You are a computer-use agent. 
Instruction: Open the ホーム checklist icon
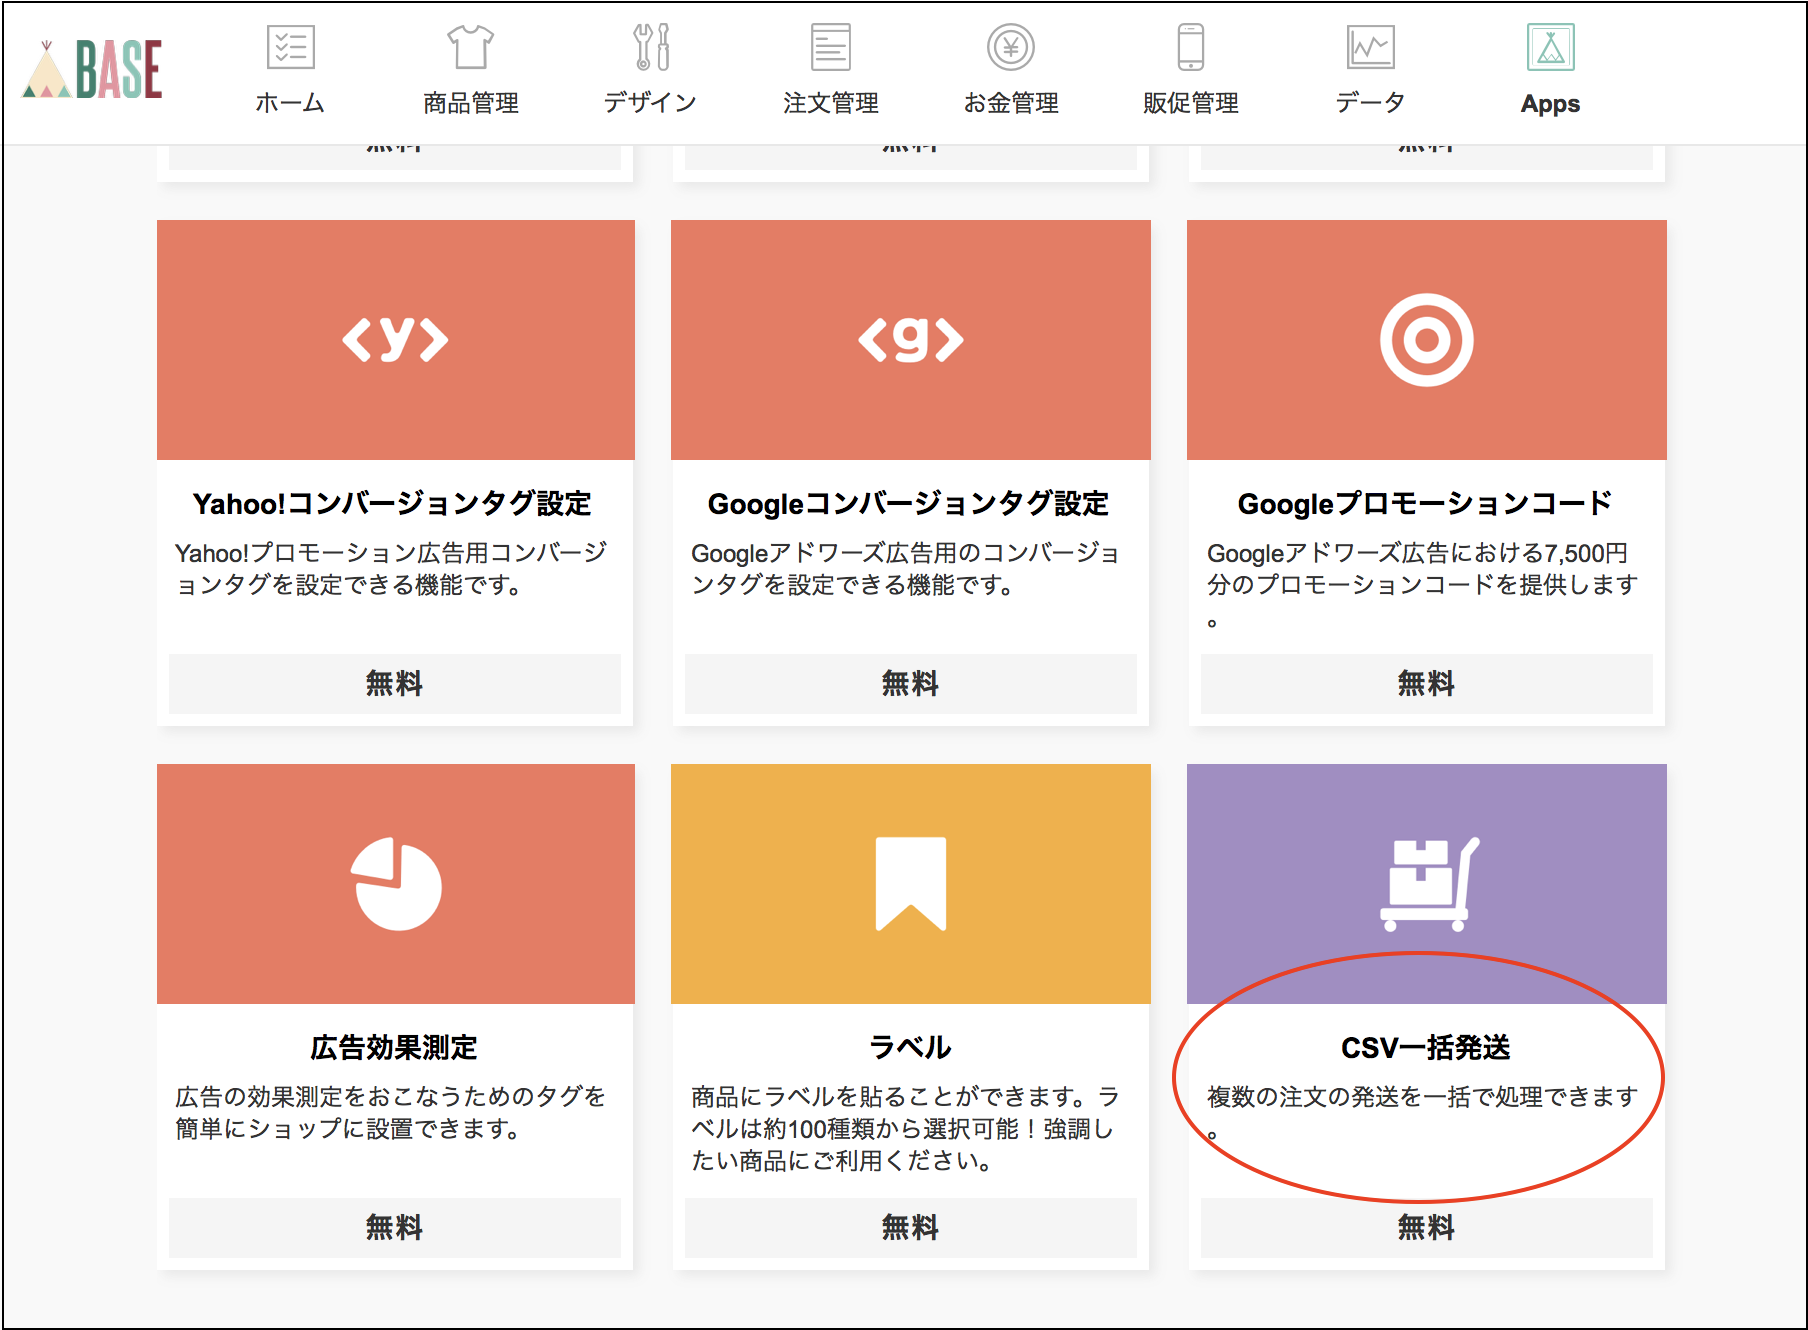pyautogui.click(x=290, y=47)
